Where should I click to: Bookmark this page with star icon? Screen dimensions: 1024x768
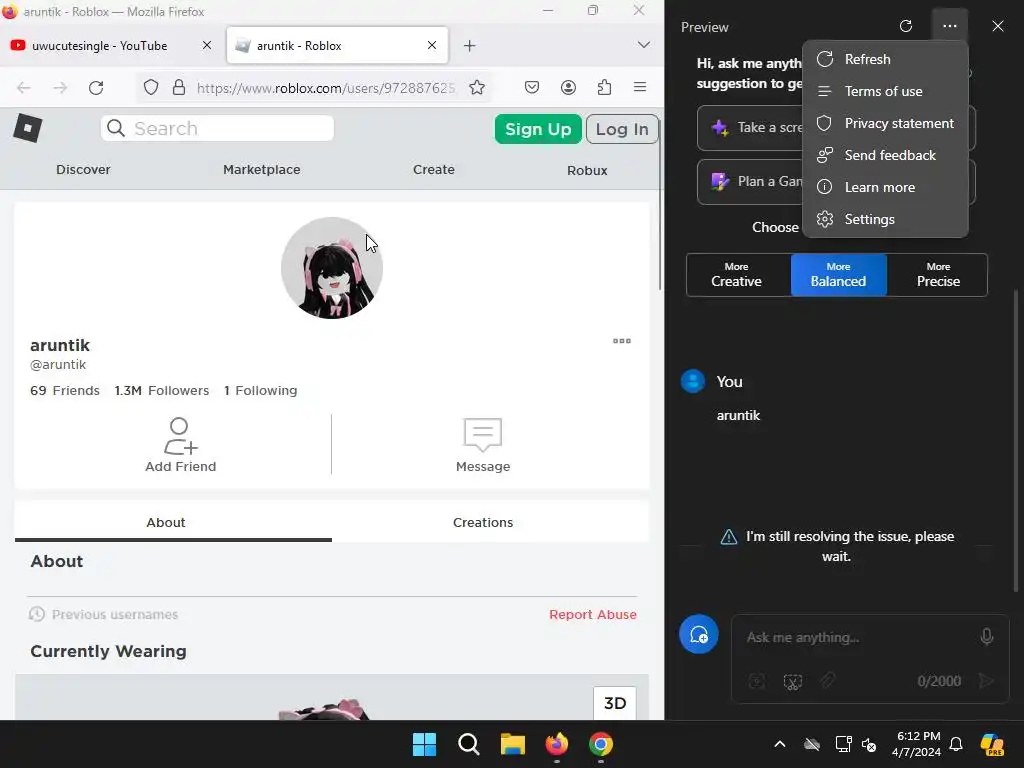tap(477, 88)
